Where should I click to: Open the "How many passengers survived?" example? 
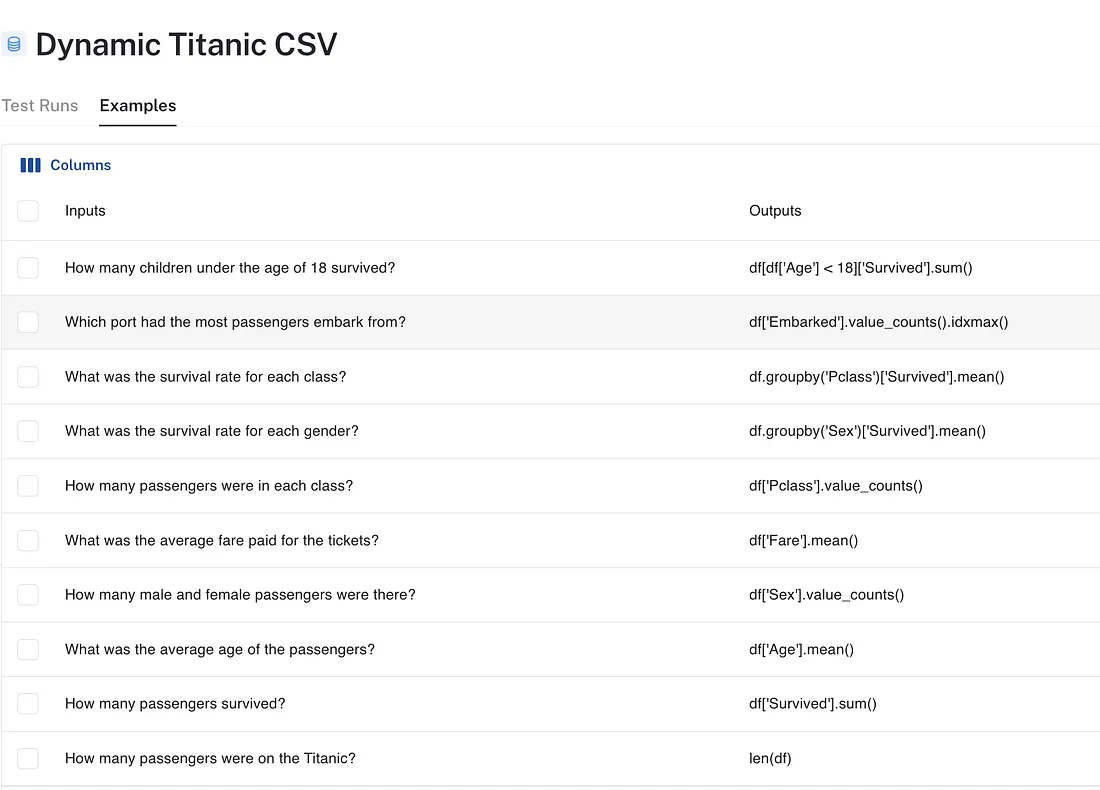(175, 704)
